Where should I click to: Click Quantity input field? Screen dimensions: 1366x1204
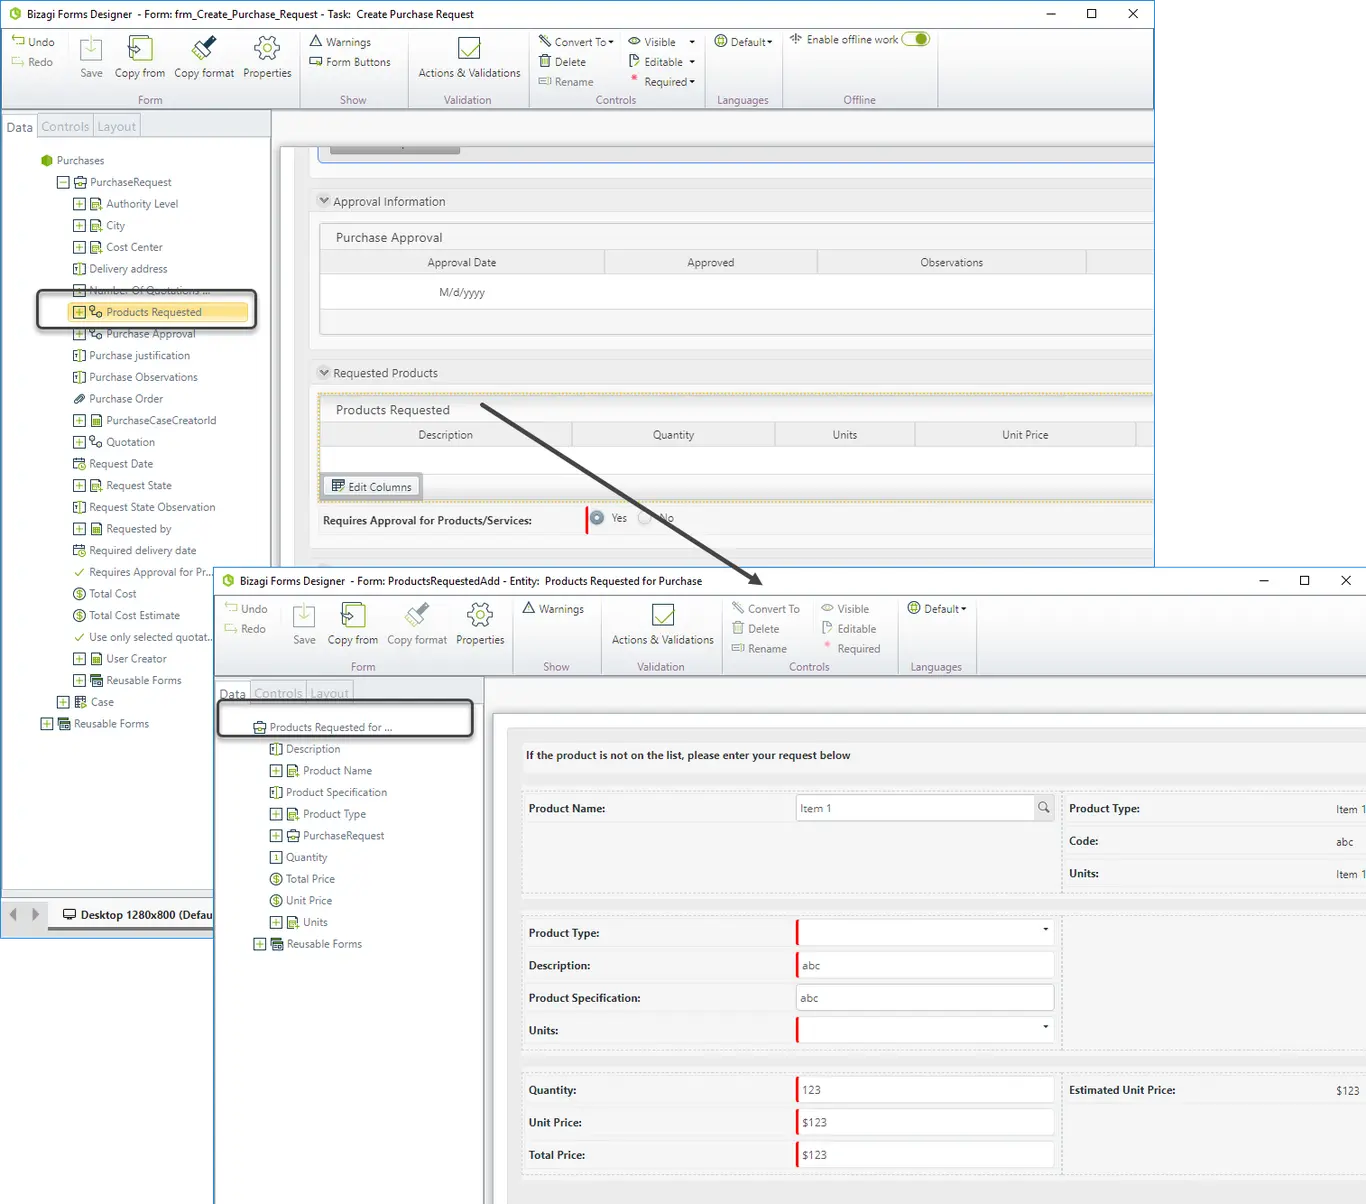pos(925,1090)
